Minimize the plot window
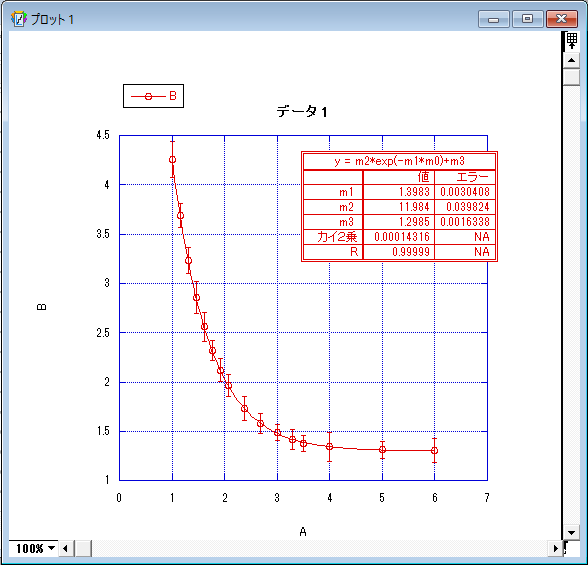This screenshot has height=565, width=588. click(494, 19)
